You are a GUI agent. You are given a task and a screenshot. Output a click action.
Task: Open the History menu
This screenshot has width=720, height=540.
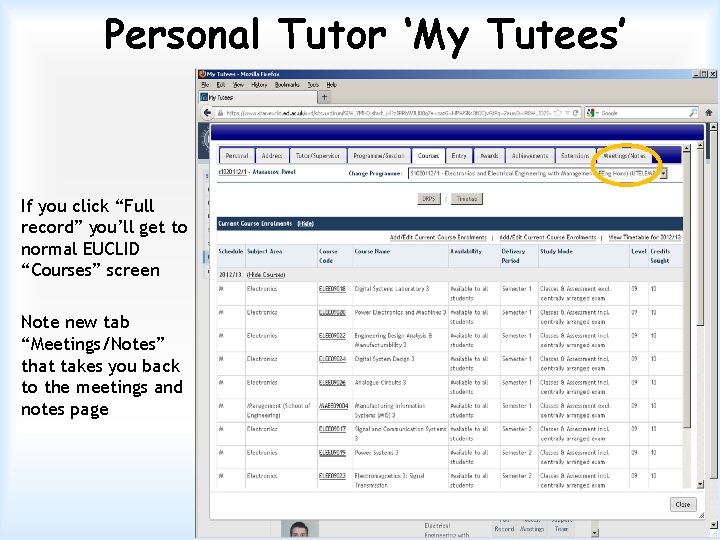(259, 84)
